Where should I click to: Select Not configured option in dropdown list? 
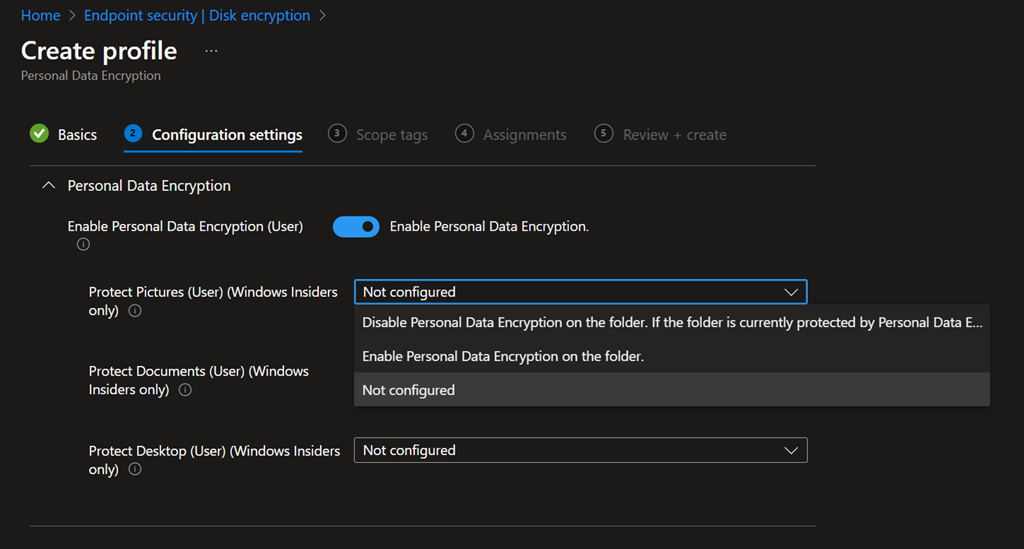409,390
